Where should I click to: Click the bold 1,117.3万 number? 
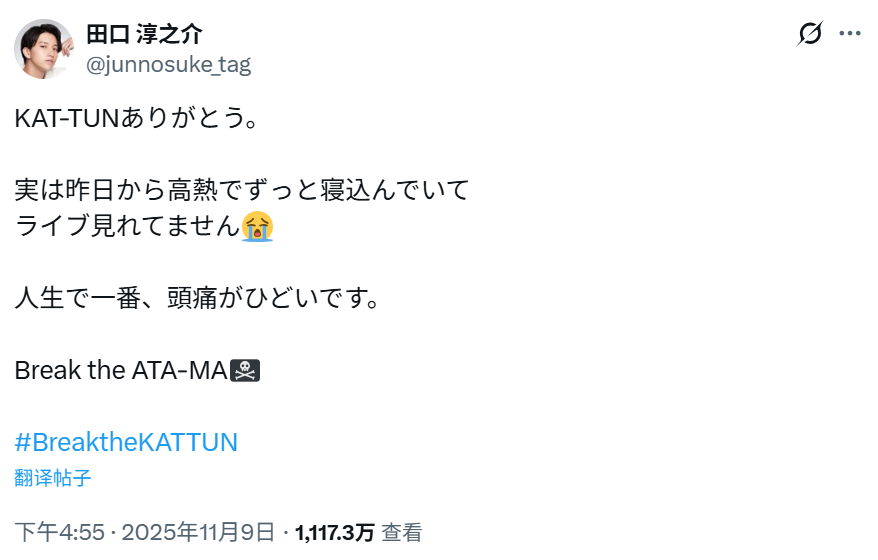tap(334, 533)
